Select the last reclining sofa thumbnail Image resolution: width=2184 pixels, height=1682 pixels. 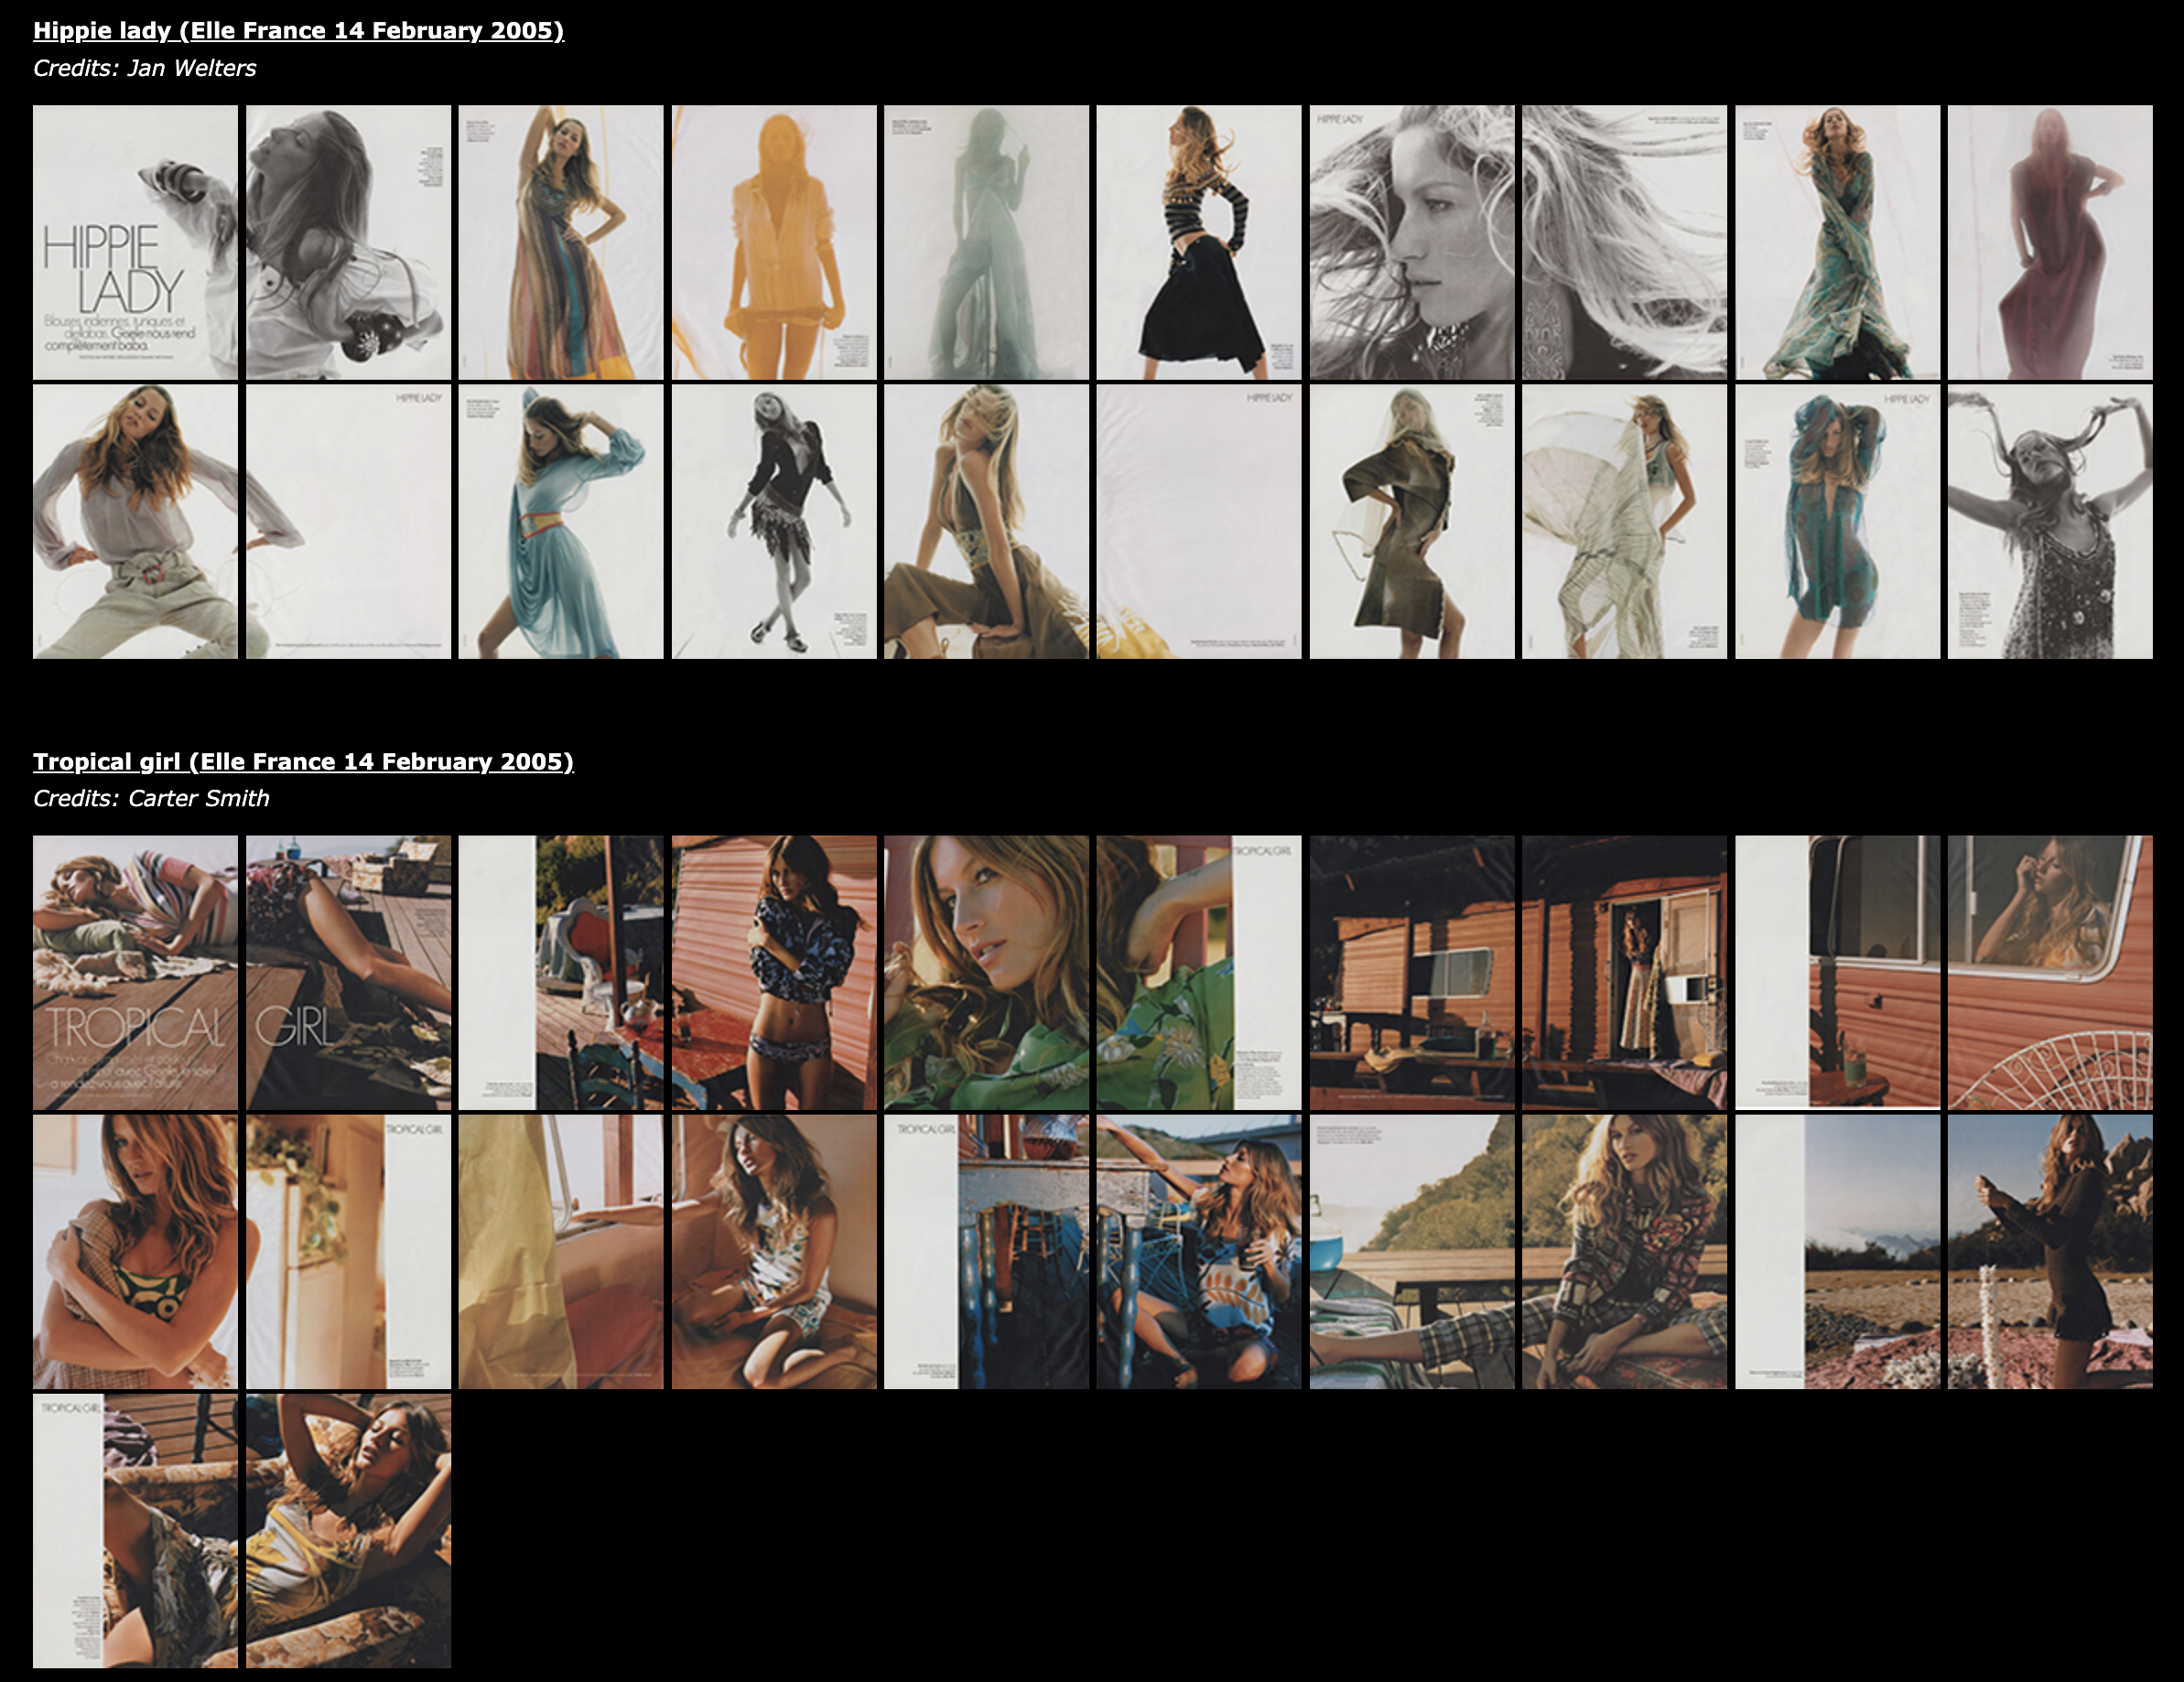coord(348,1530)
